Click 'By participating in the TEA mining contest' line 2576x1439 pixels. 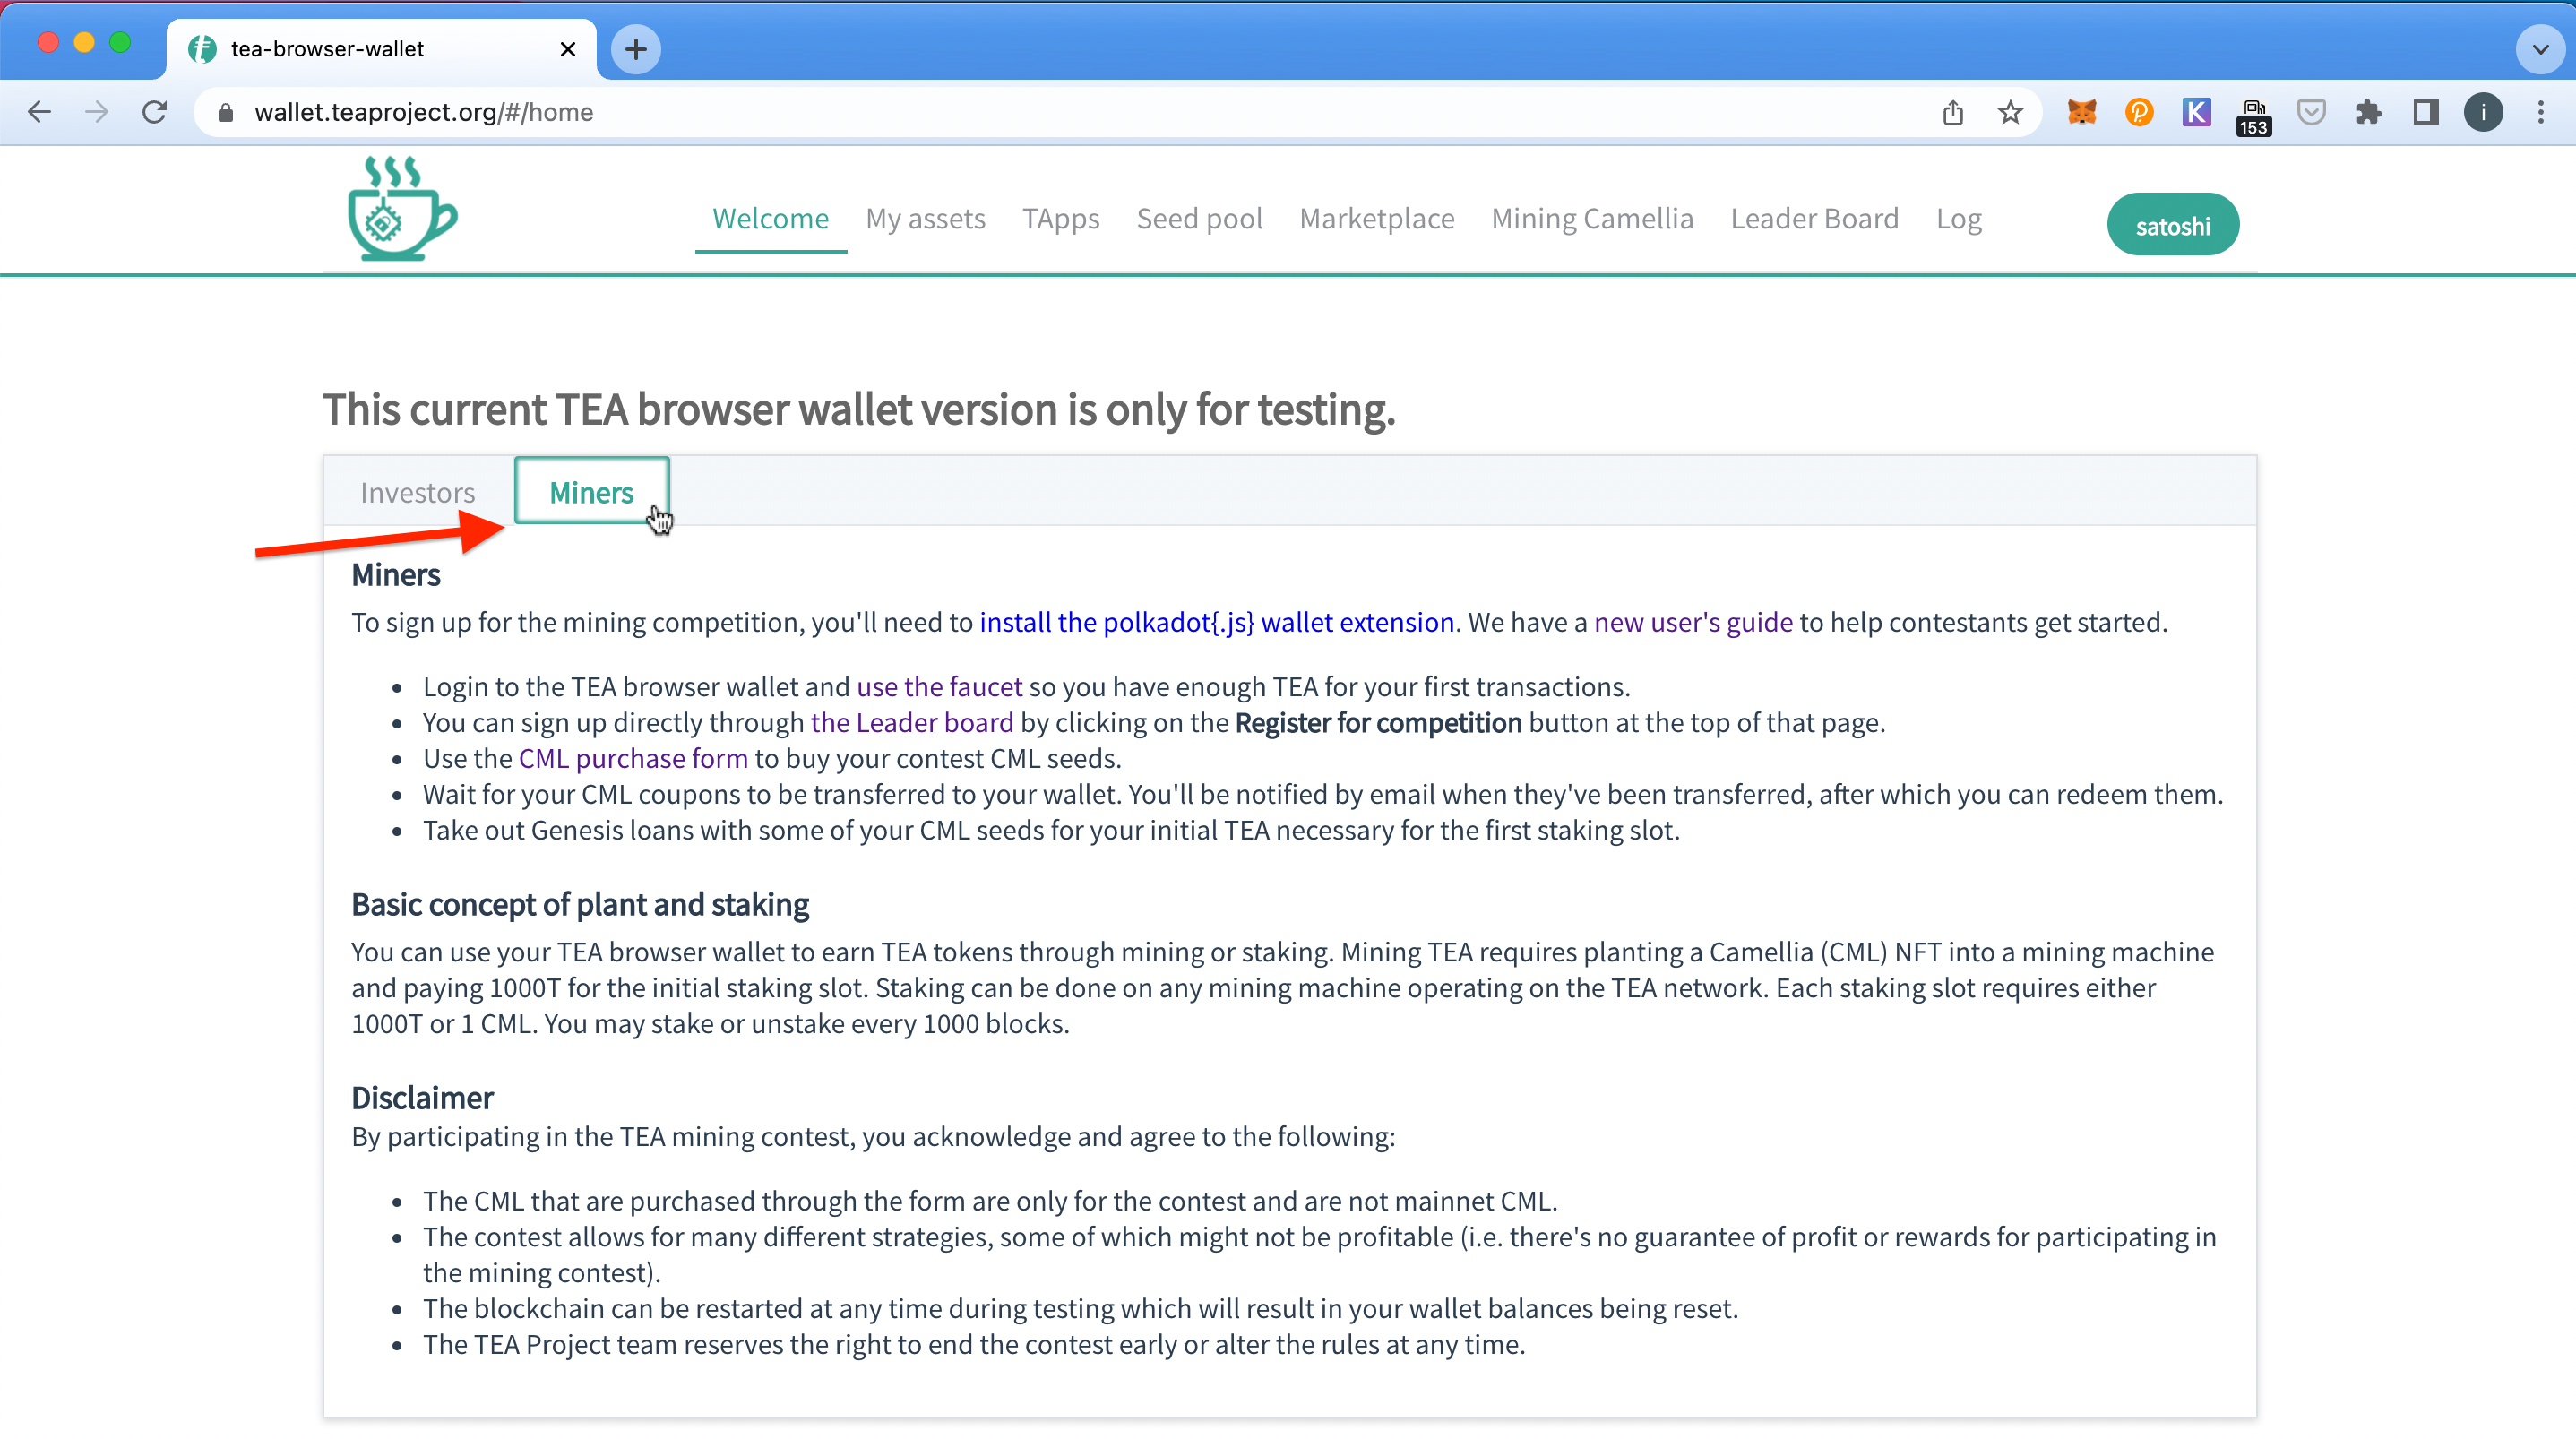[x=873, y=1136]
